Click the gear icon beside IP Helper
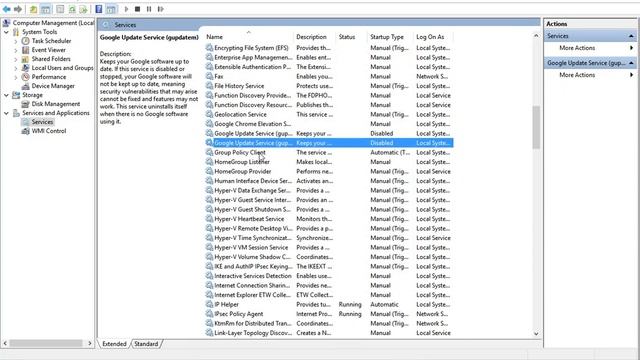 [209, 304]
